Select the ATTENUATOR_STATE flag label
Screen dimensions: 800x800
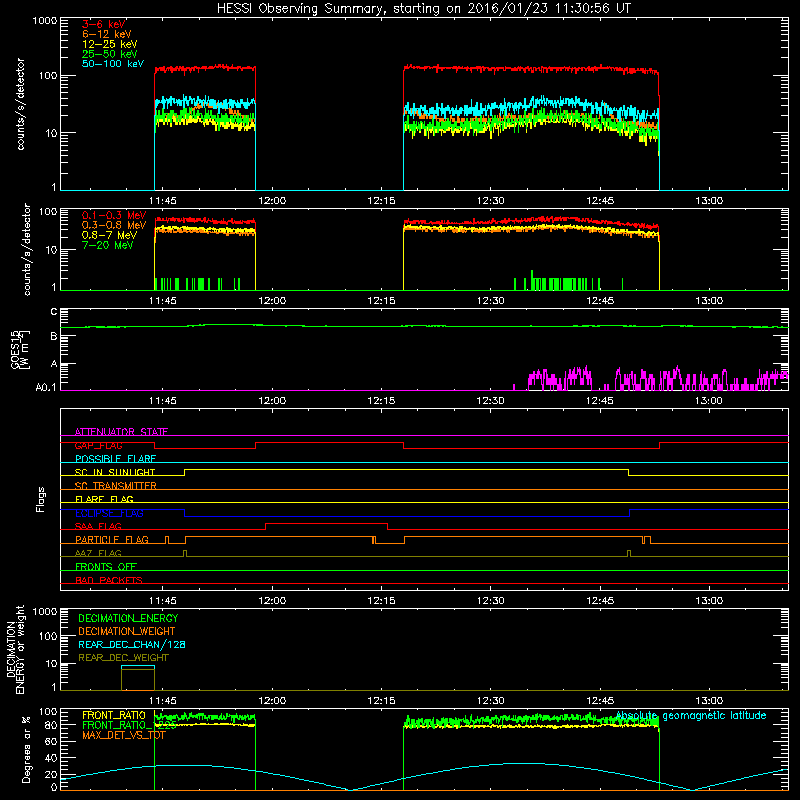(x=121, y=432)
